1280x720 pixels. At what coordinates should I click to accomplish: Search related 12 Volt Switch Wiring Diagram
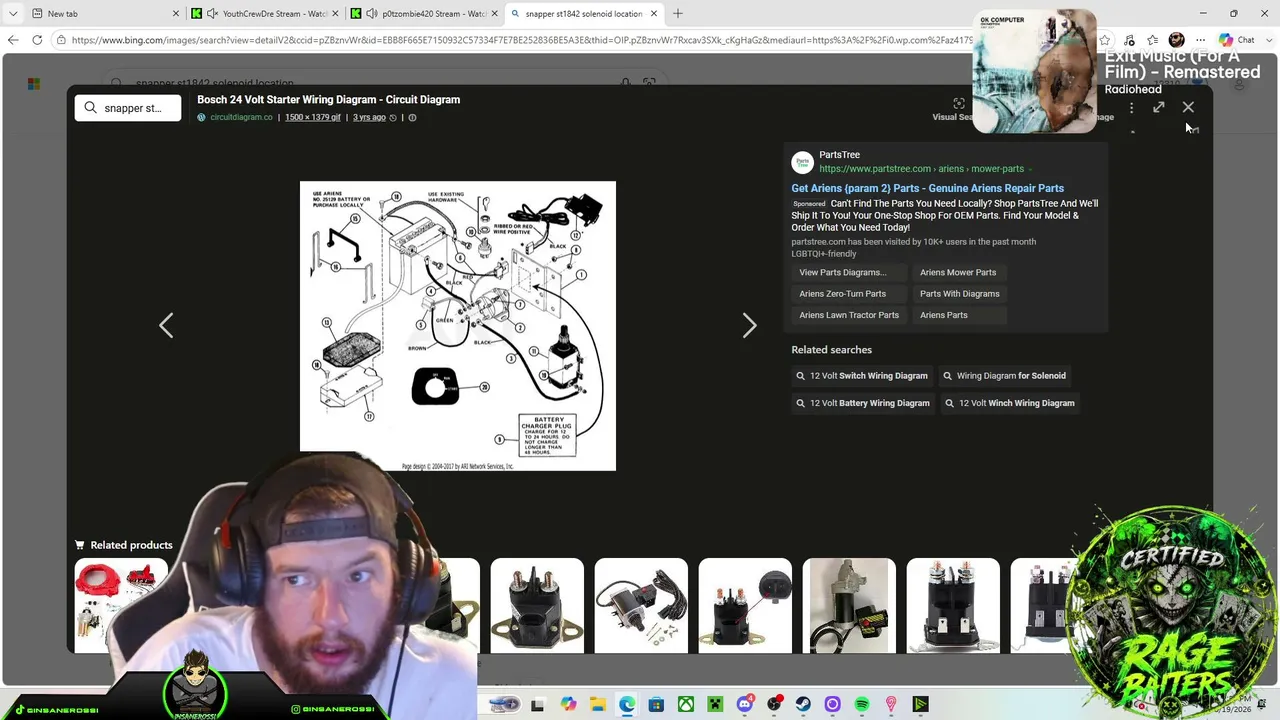tap(862, 376)
